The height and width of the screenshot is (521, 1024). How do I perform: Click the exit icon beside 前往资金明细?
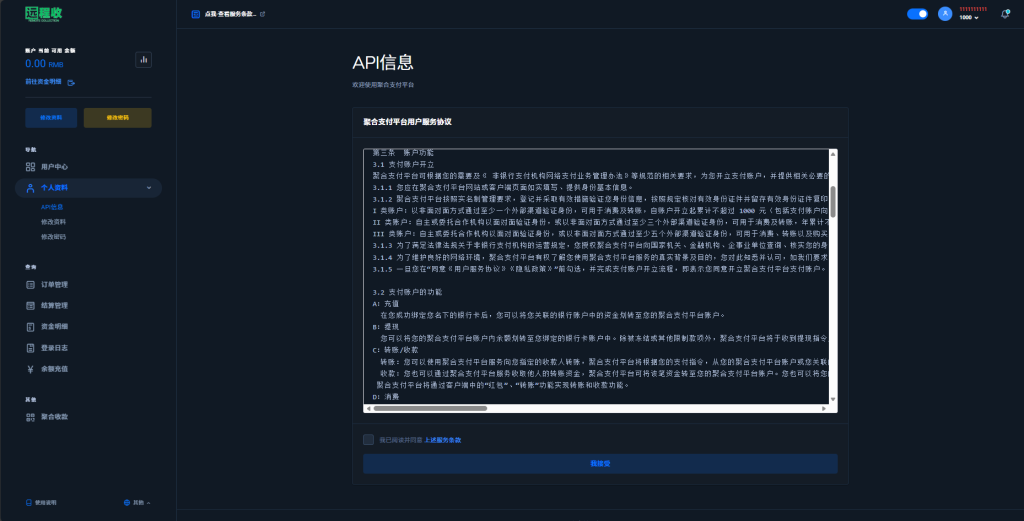pos(71,83)
